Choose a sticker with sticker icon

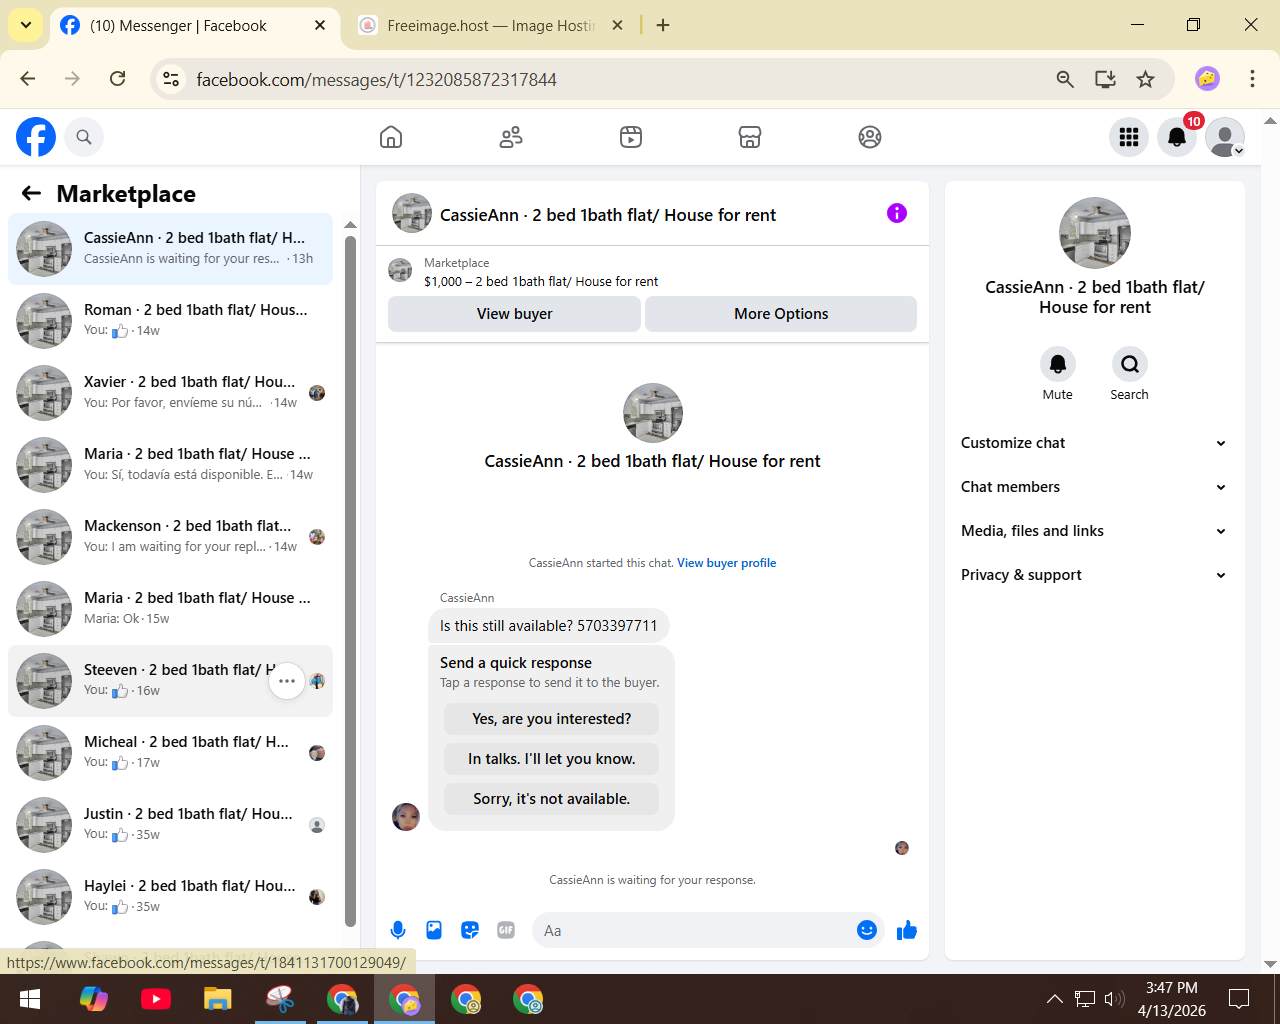coord(470,930)
